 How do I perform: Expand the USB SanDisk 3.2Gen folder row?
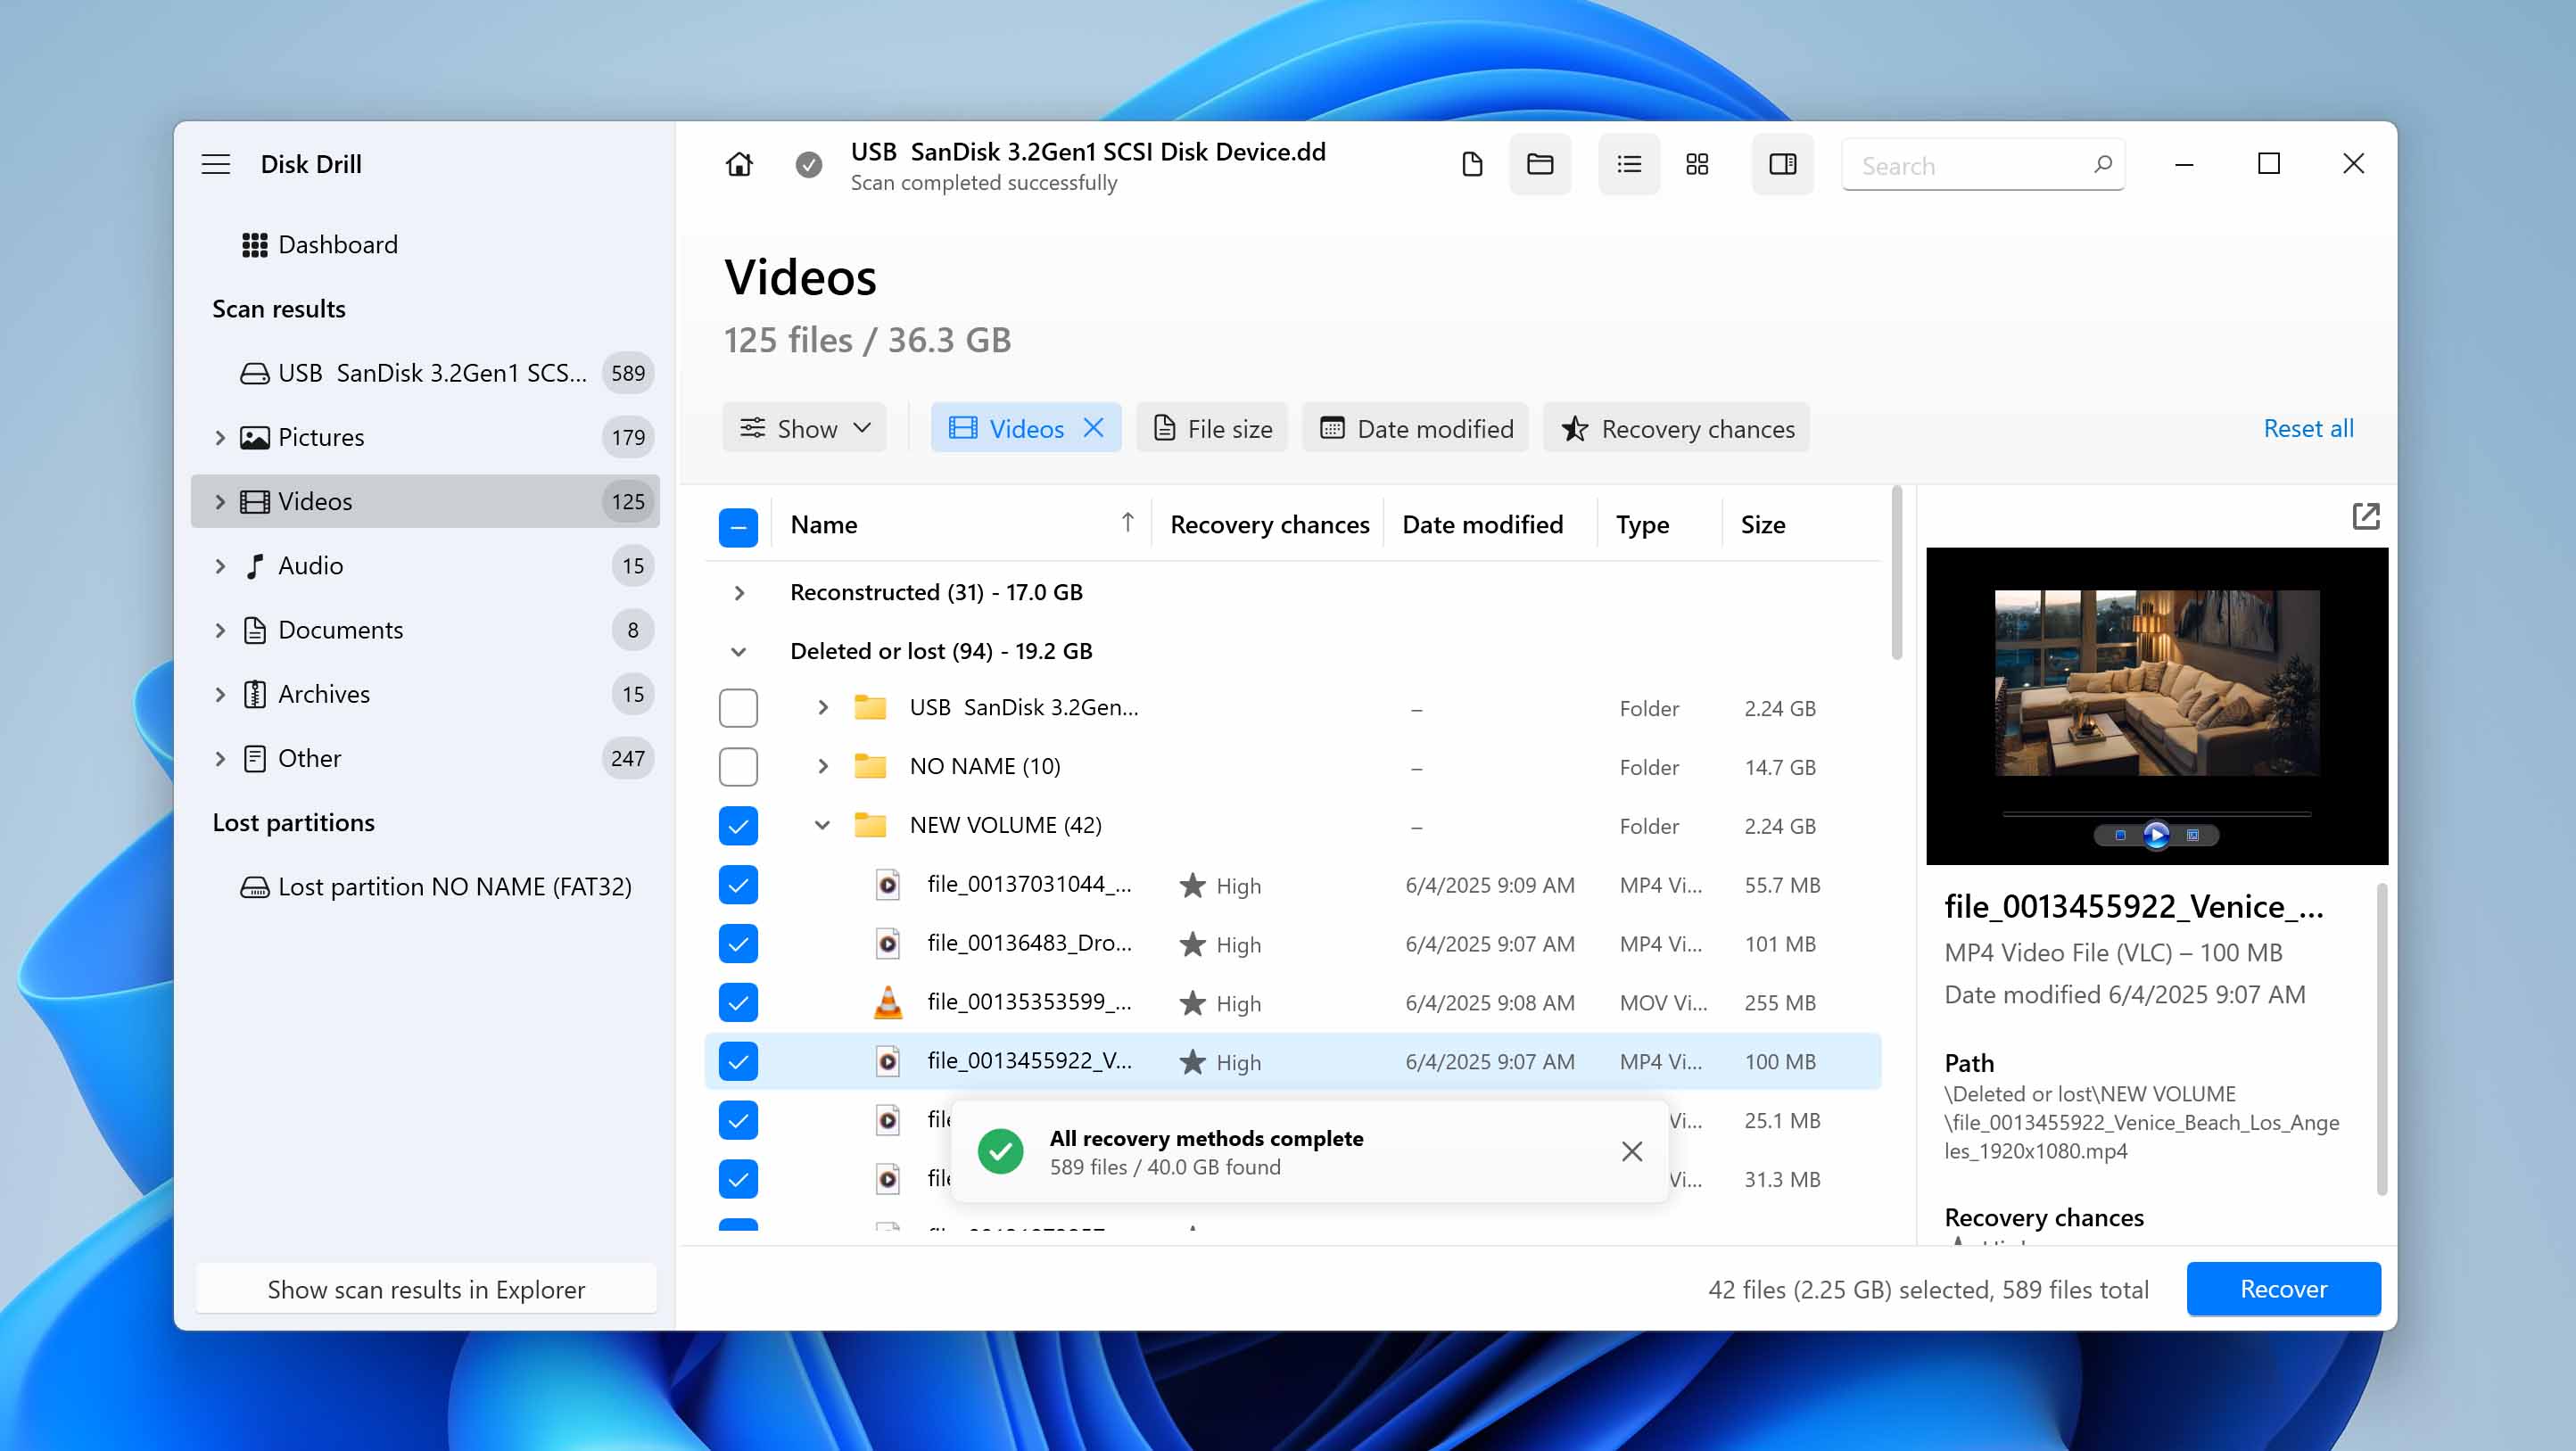pyautogui.click(x=822, y=707)
